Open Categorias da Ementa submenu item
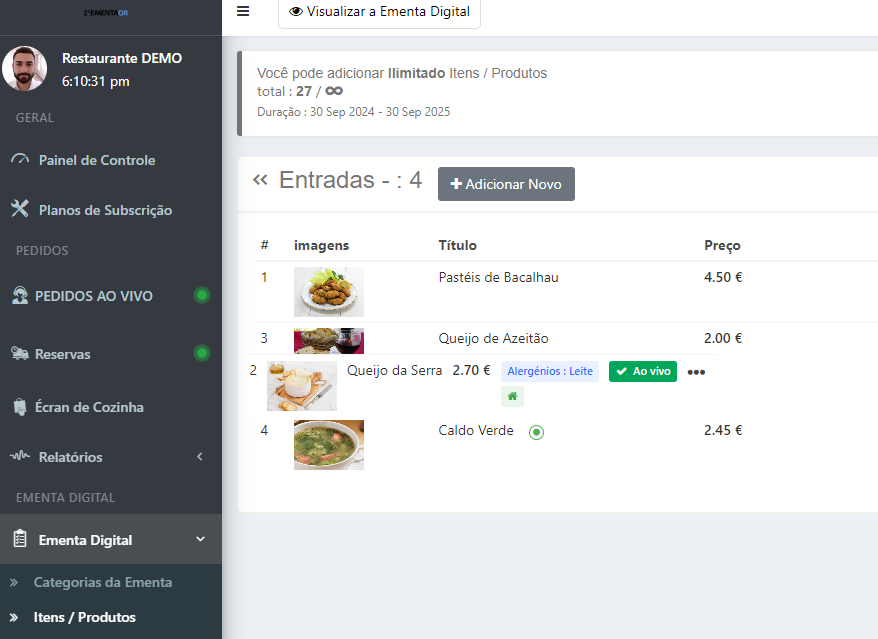Image resolution: width=878 pixels, height=639 pixels. [102, 582]
